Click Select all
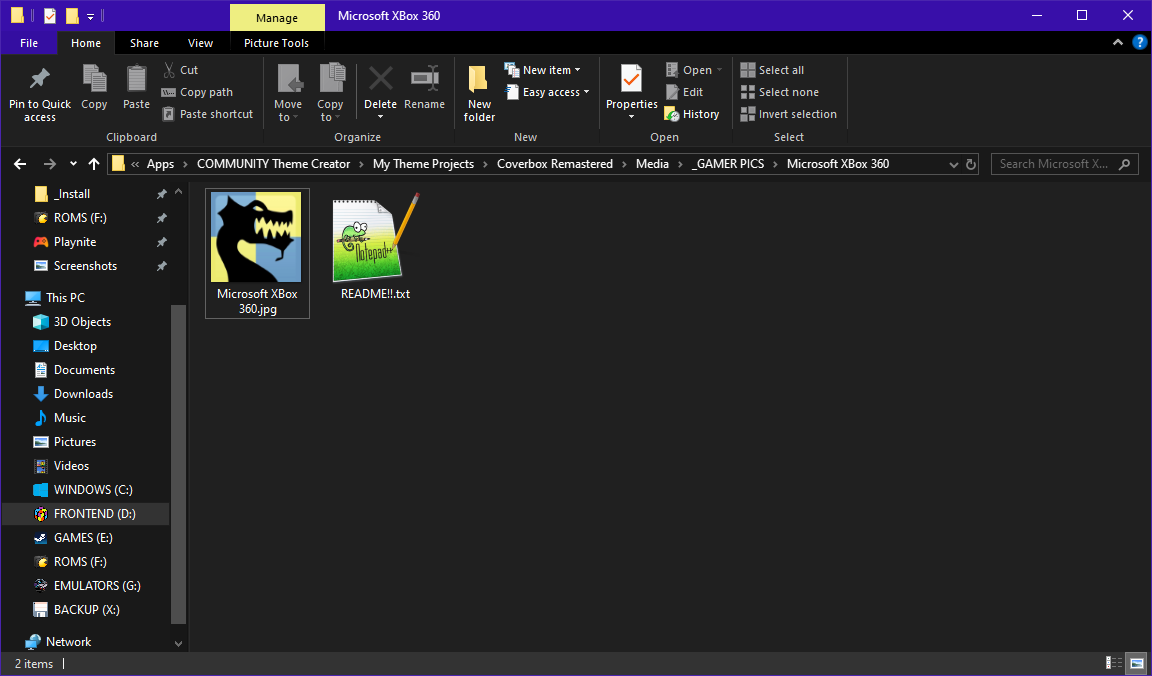This screenshot has height=676, width=1152. 772,70
